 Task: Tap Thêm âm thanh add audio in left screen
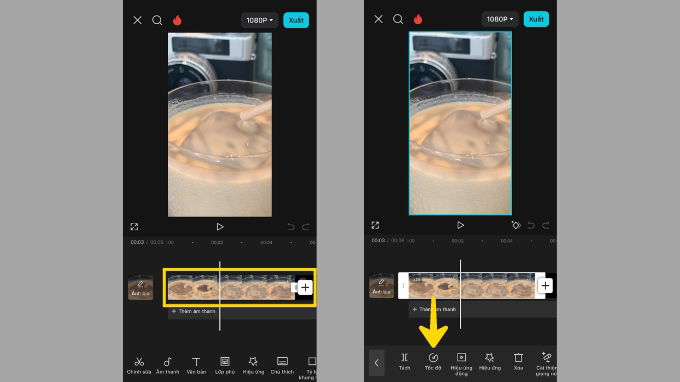click(x=193, y=311)
